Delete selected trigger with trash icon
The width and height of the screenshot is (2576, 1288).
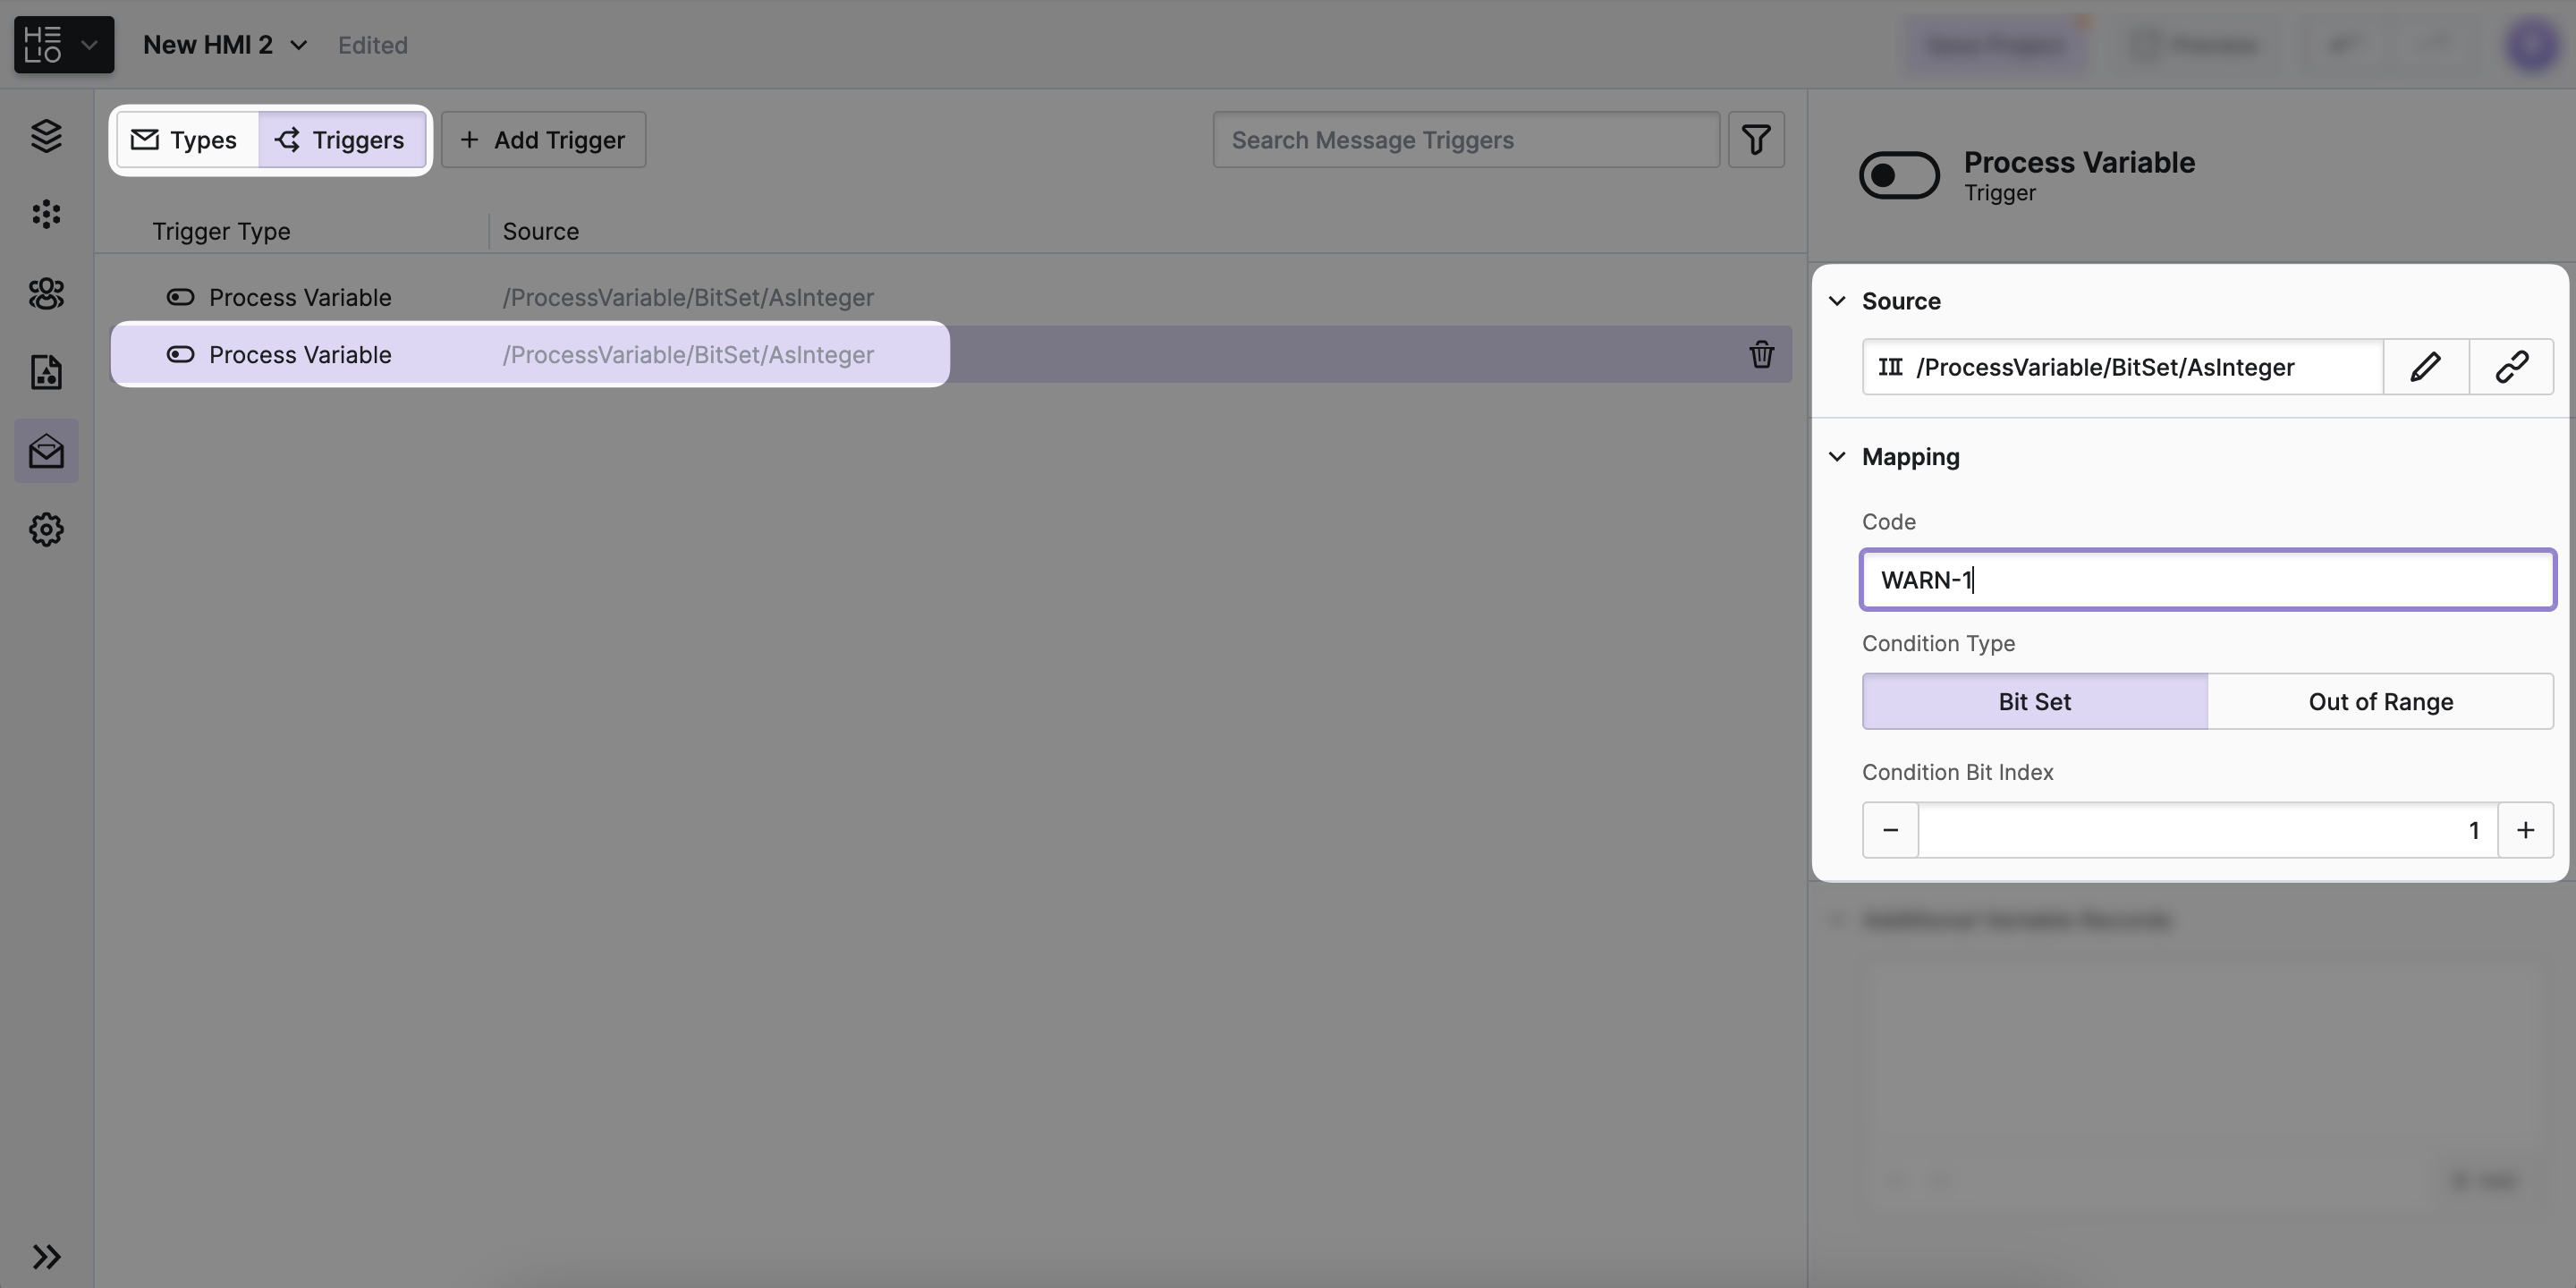1761,355
